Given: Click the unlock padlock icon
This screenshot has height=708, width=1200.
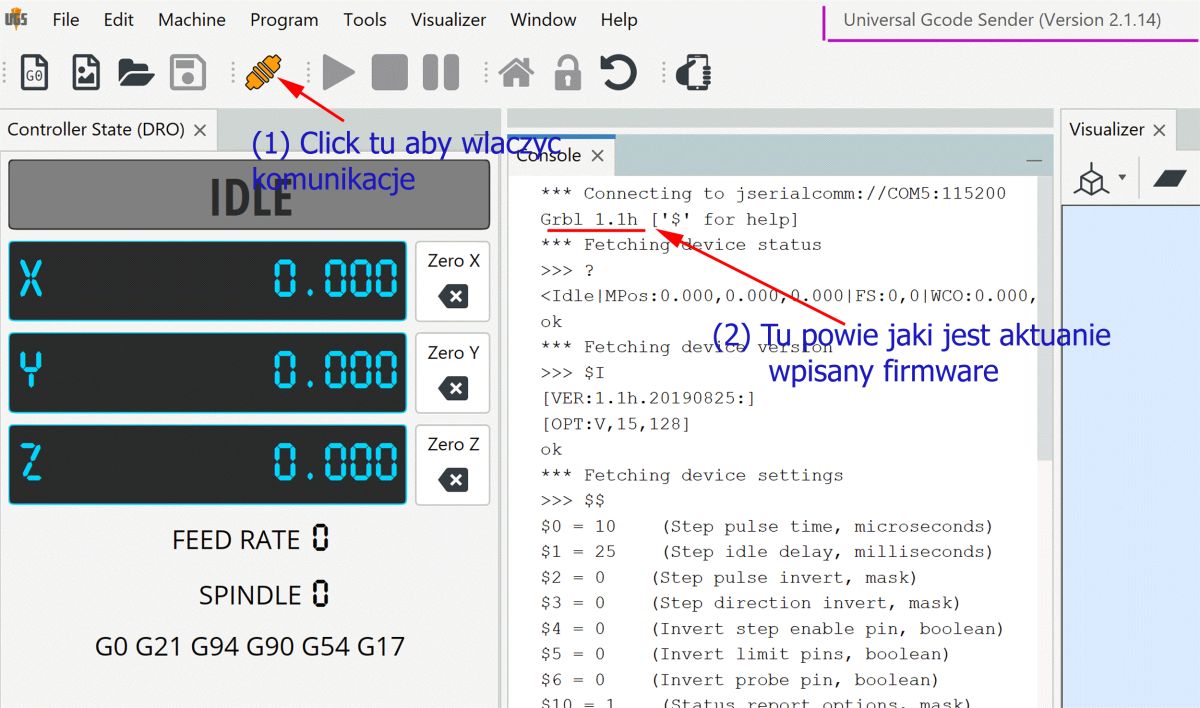Looking at the screenshot, I should 567,73.
